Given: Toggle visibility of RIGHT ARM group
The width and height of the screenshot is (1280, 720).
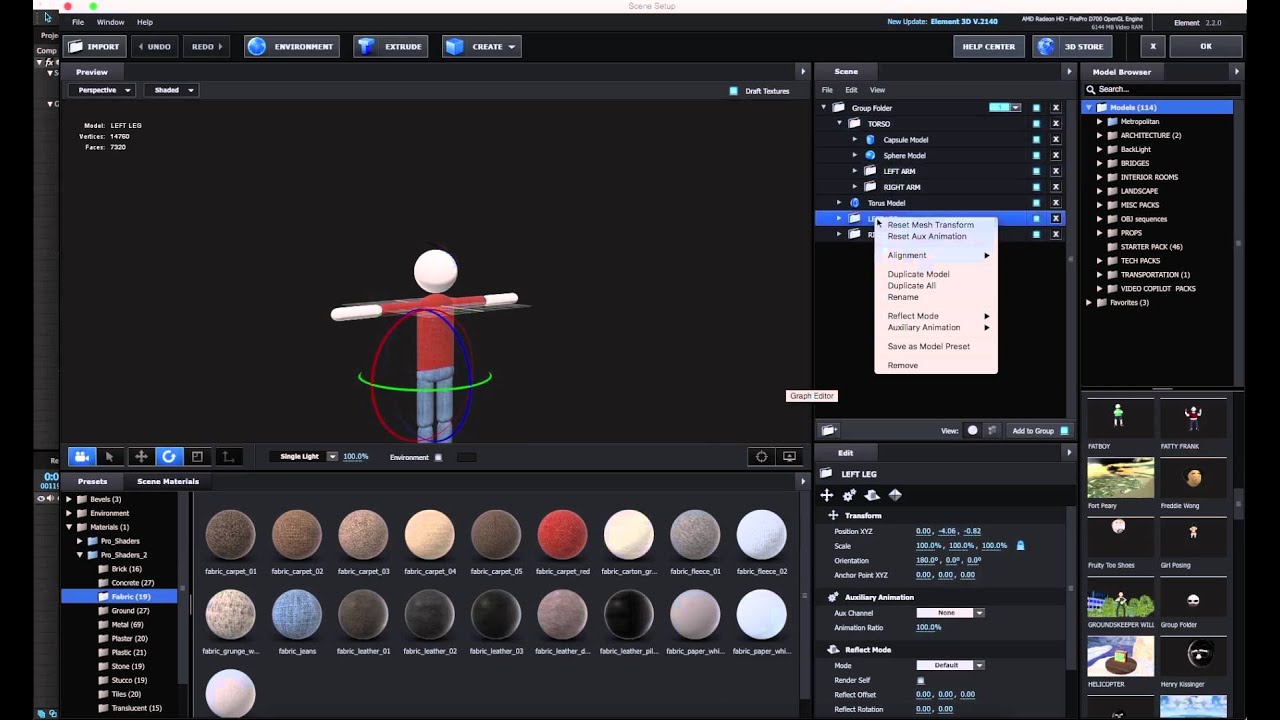Looking at the screenshot, I should click(1036, 187).
